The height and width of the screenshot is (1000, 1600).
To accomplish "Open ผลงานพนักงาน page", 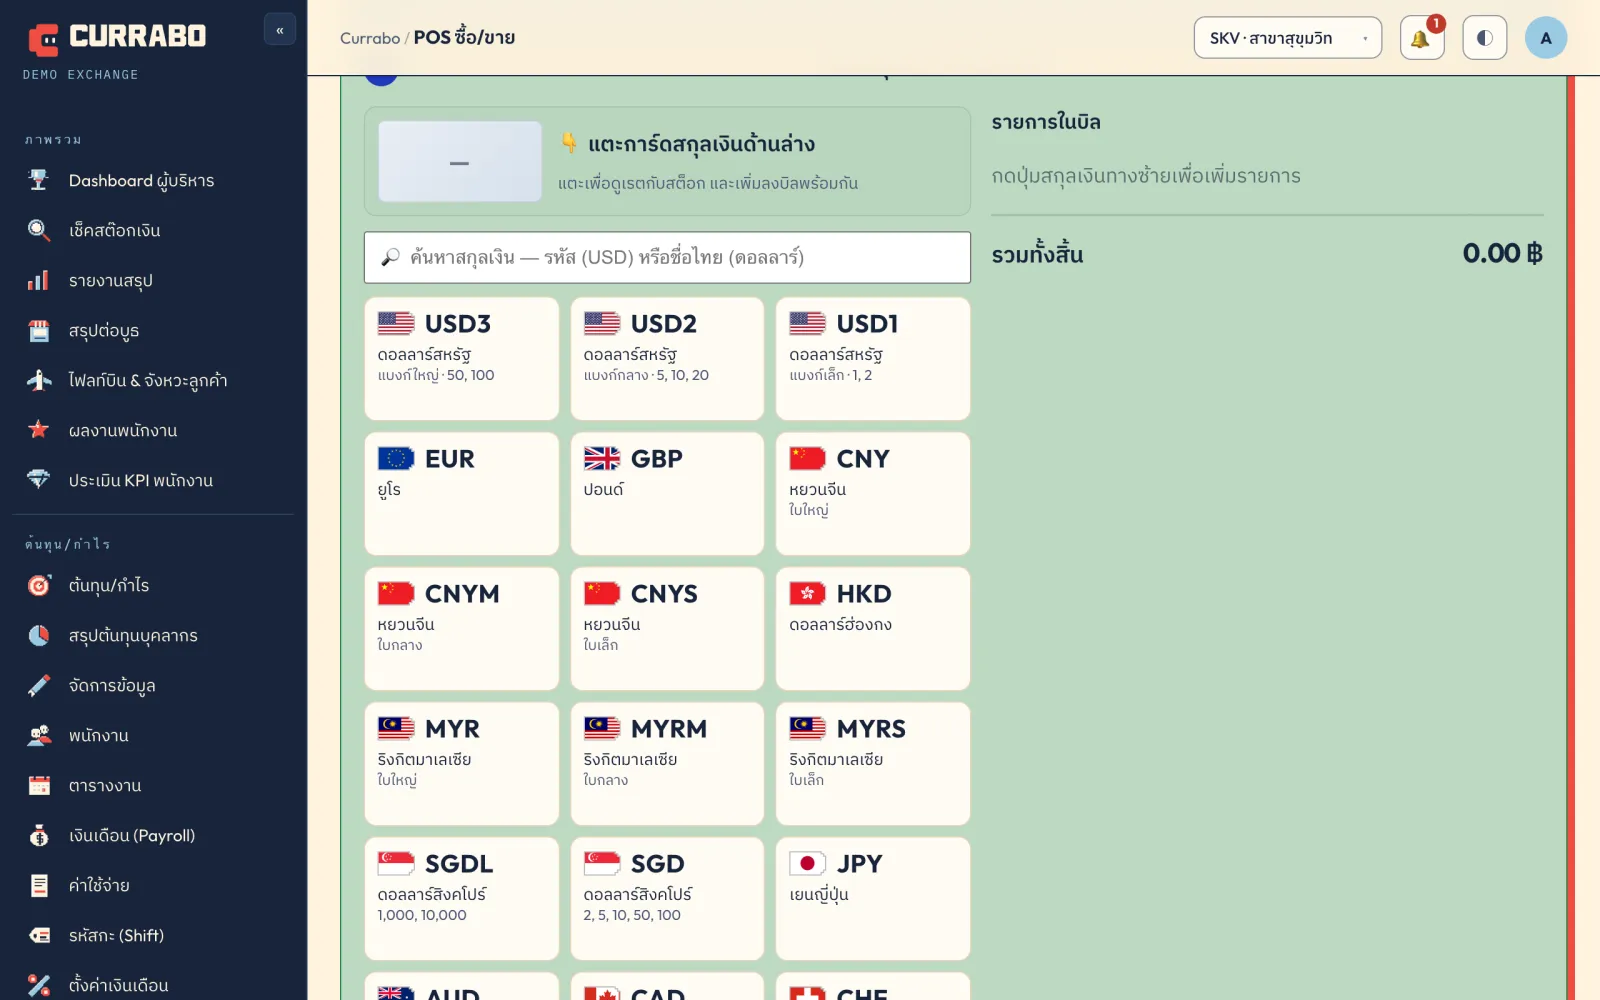I will pos(154,431).
